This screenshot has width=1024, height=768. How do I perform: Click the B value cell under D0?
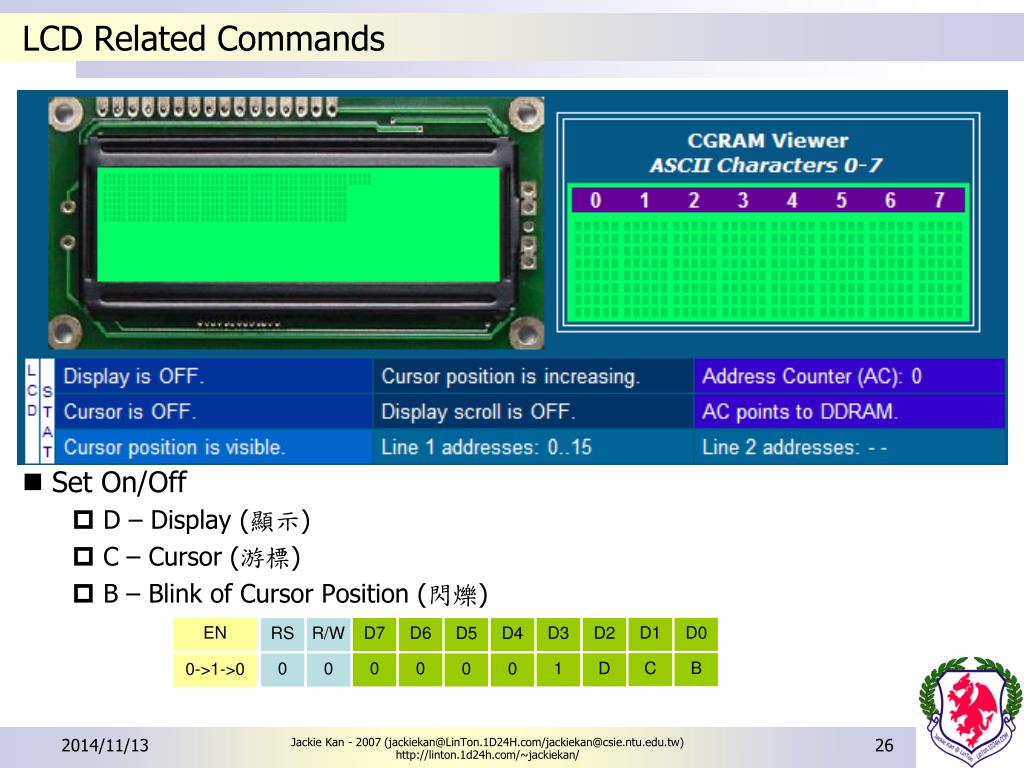point(696,669)
